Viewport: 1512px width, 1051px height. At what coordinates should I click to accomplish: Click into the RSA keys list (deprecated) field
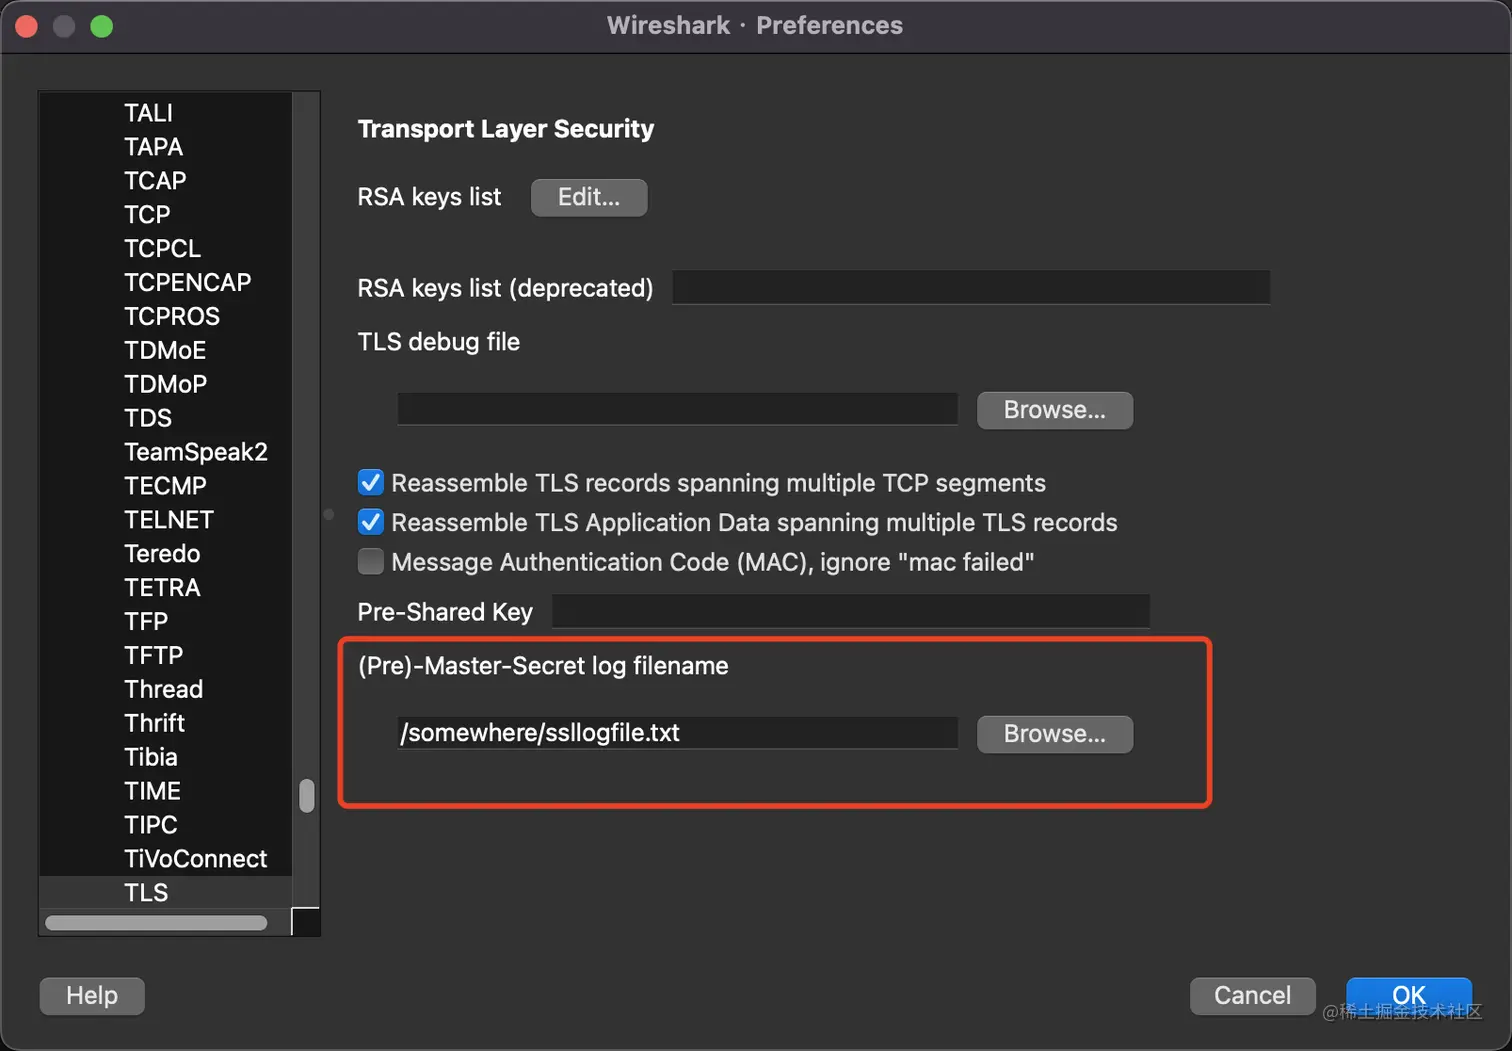tap(971, 287)
